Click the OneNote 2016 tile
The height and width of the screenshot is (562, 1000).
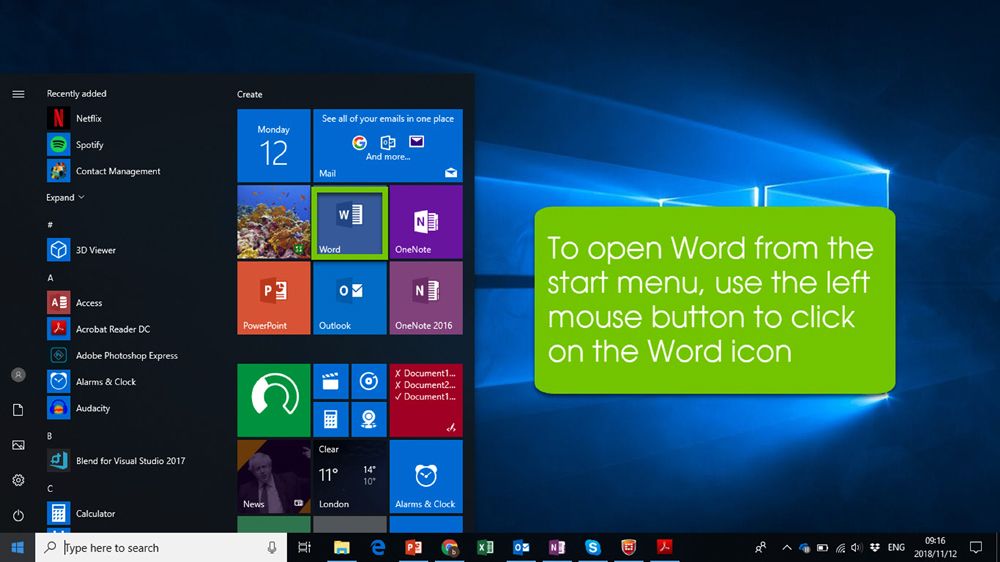[426, 298]
